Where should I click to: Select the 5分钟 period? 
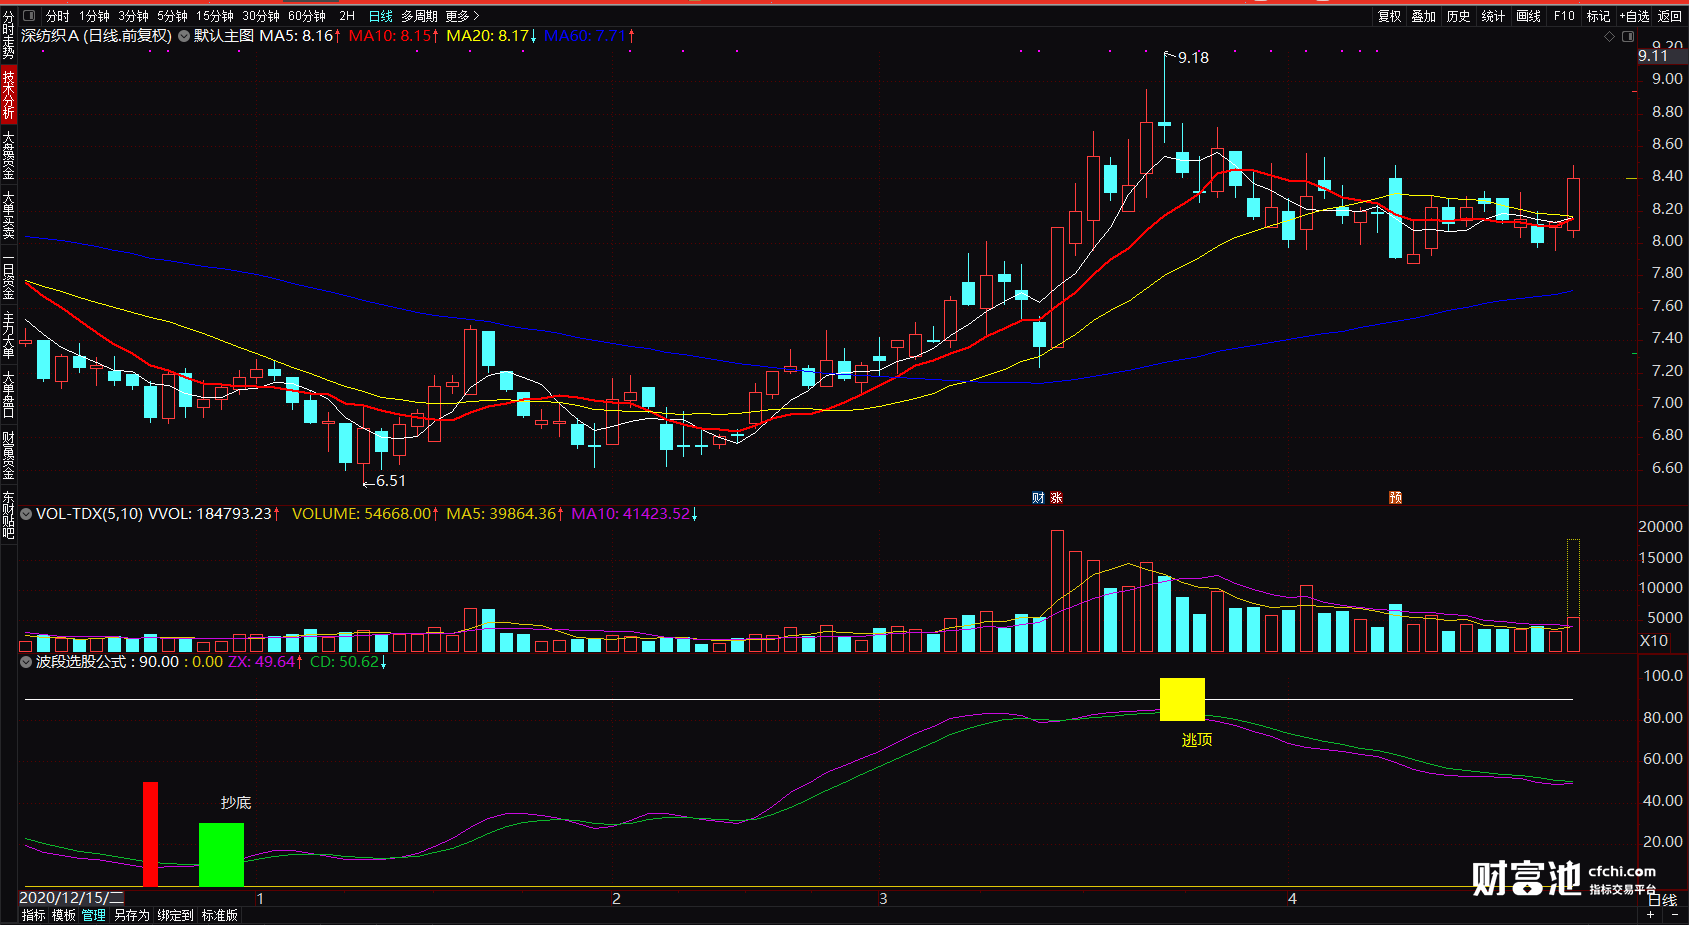(172, 16)
